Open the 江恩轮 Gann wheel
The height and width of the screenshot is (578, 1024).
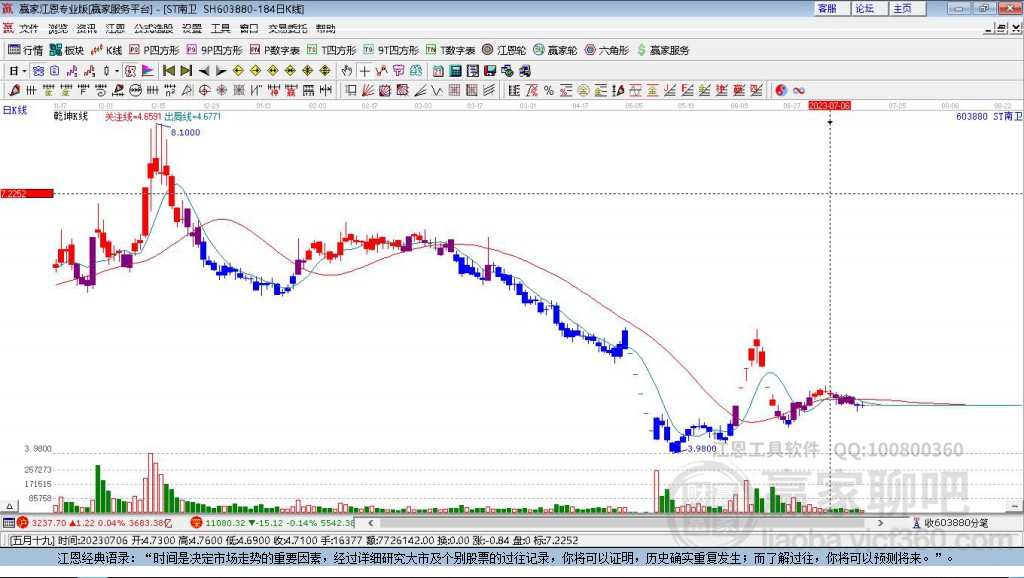point(504,50)
